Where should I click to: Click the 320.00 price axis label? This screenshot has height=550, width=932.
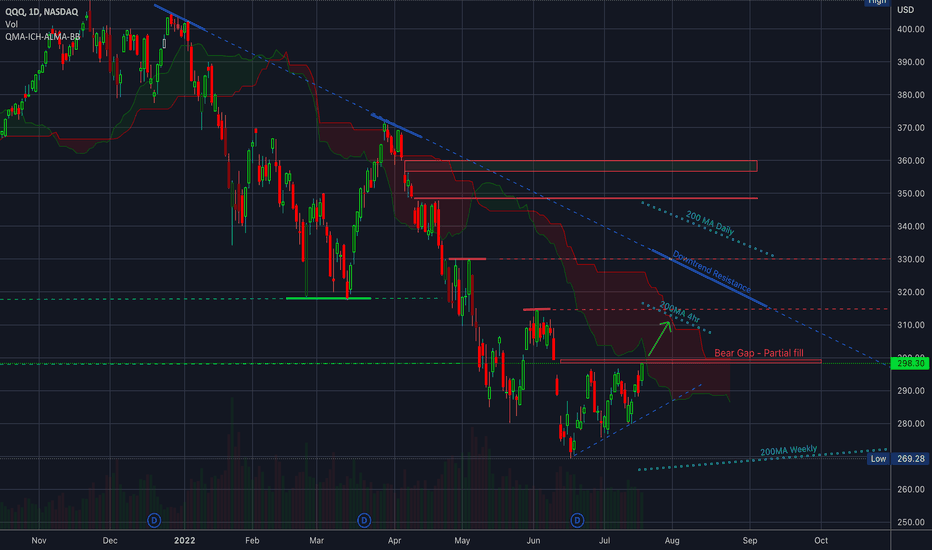pyautogui.click(x=911, y=292)
